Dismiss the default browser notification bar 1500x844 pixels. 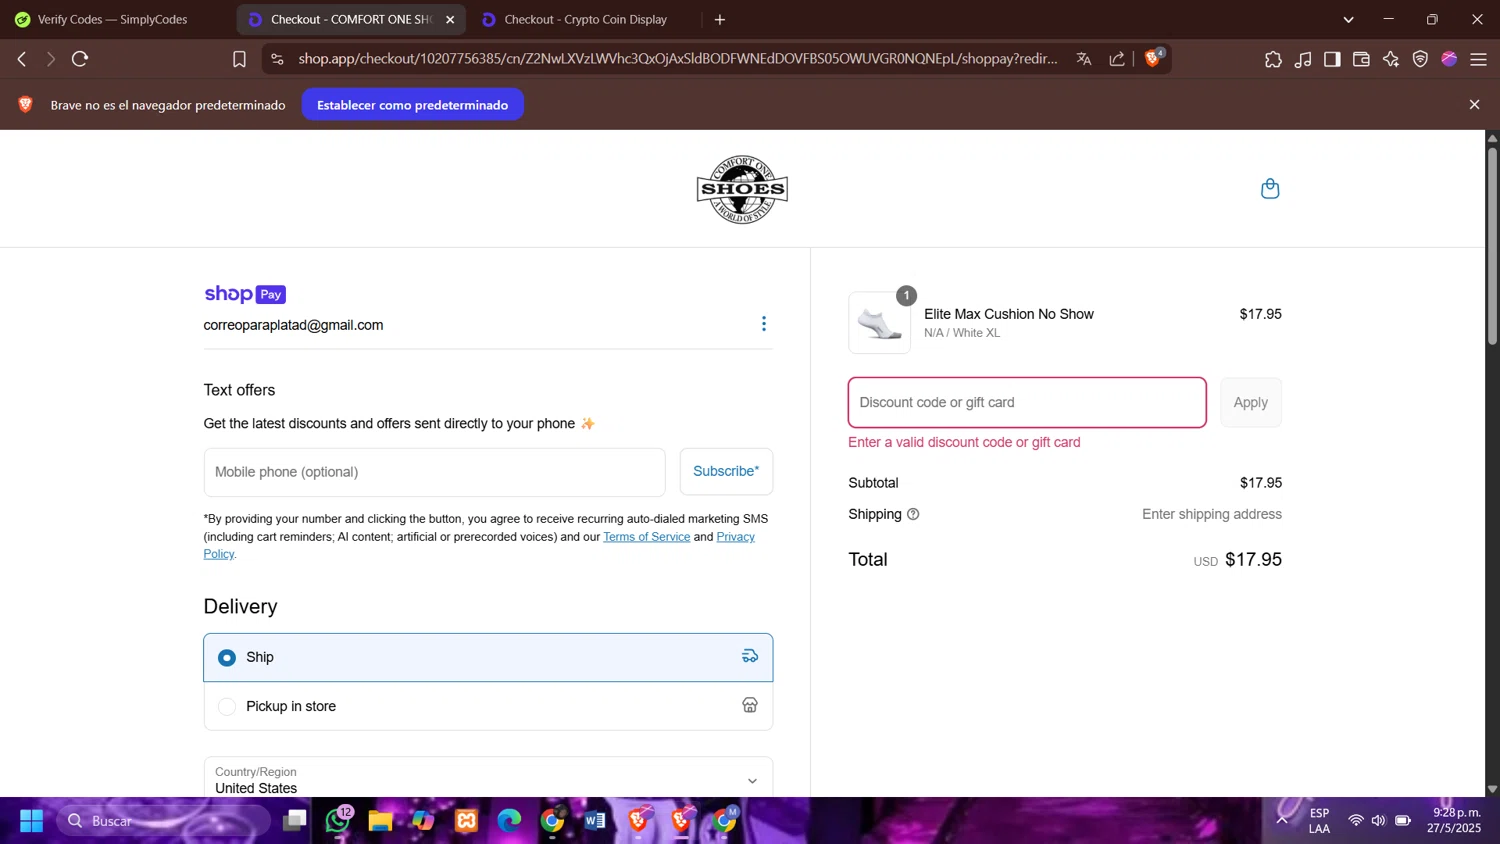pos(1474,104)
